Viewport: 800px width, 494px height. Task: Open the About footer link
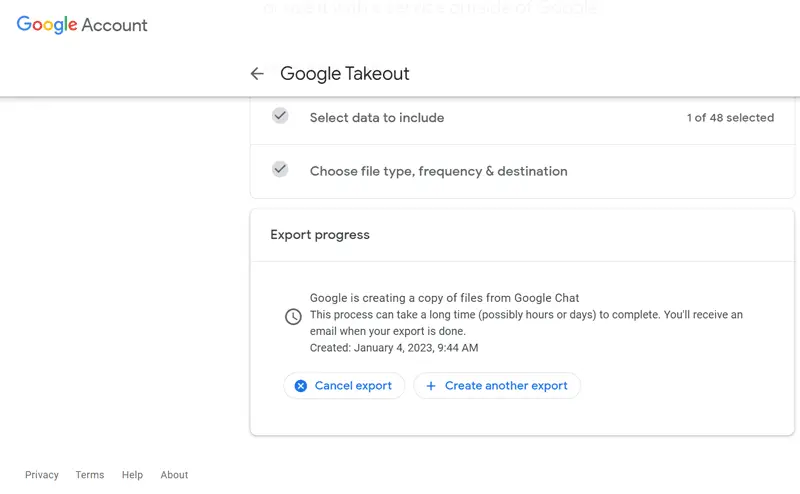[x=174, y=475]
